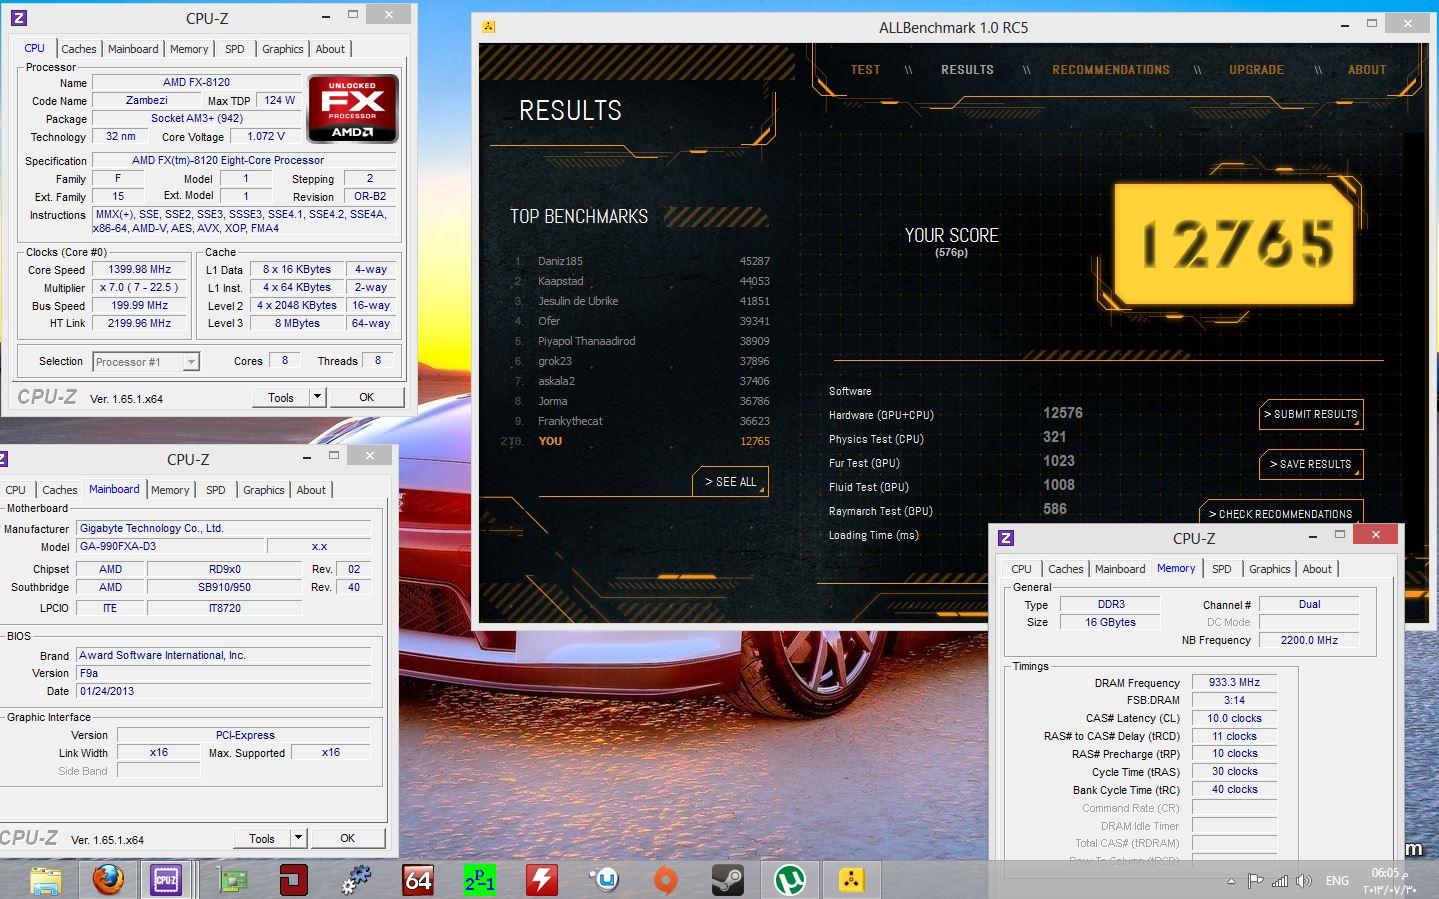This screenshot has width=1439, height=899.
Task: Open the TEST section in ALLBenchmark
Action: click(866, 70)
